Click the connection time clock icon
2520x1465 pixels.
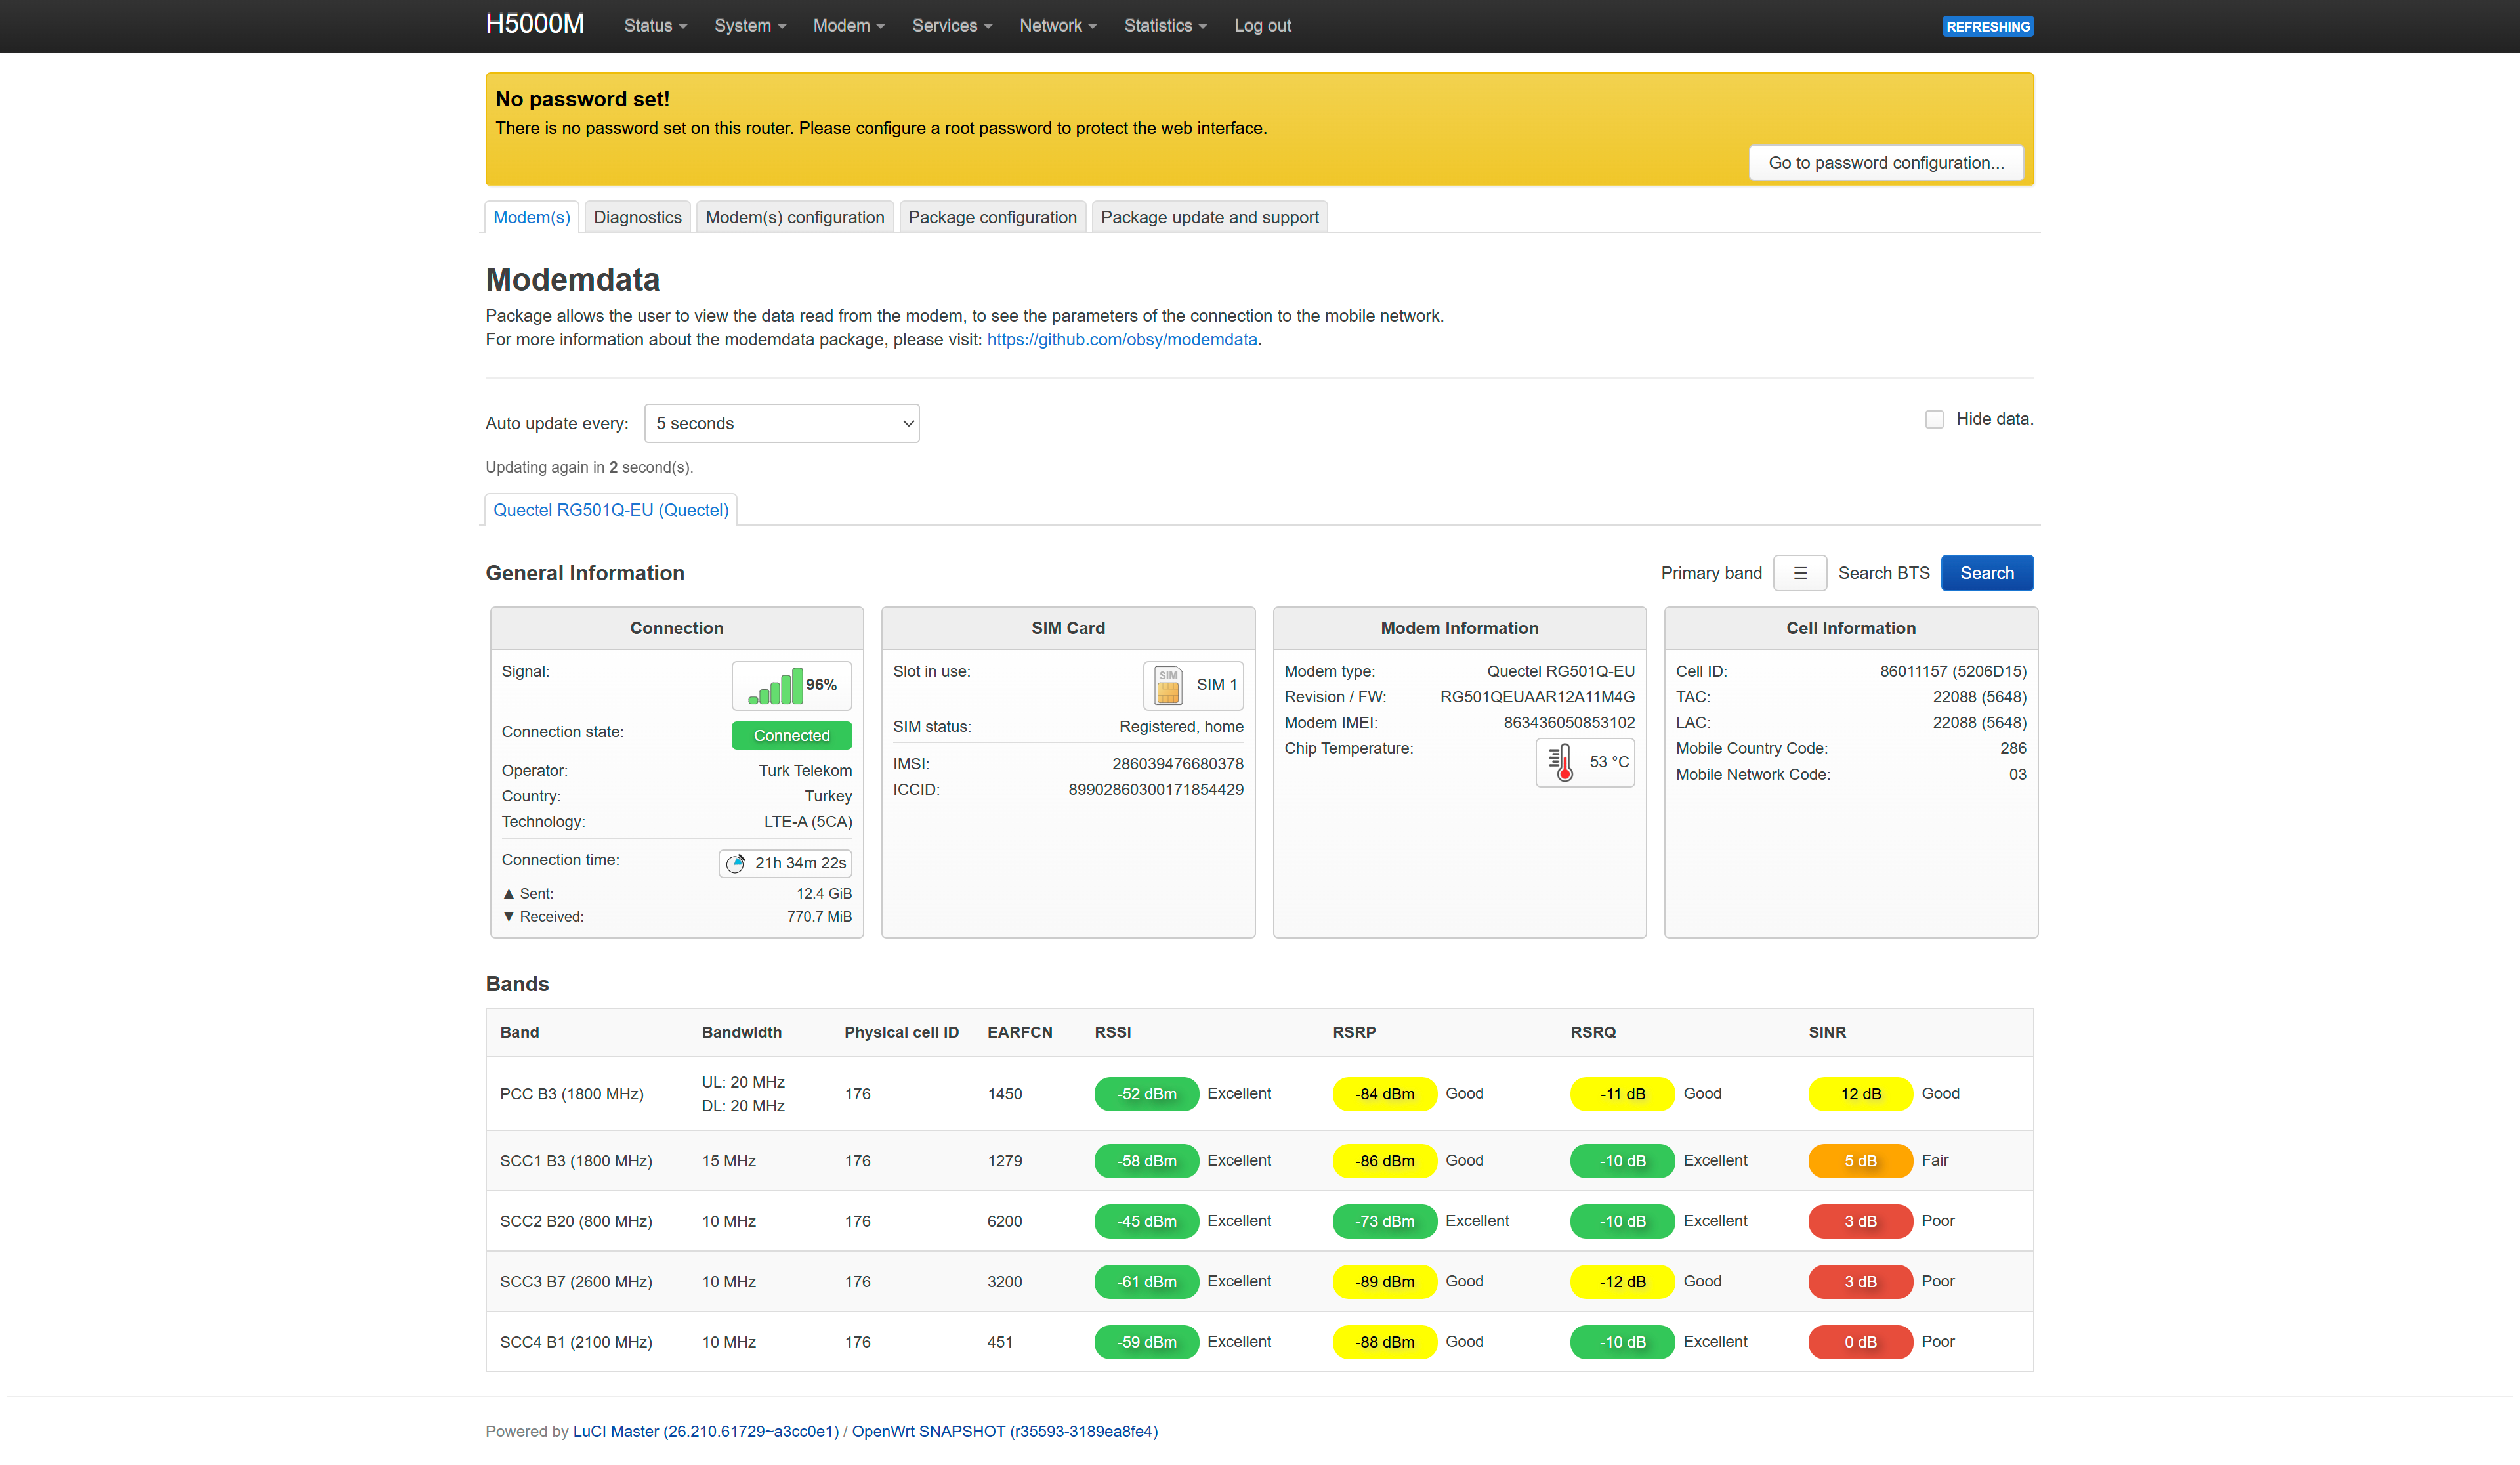coord(735,864)
